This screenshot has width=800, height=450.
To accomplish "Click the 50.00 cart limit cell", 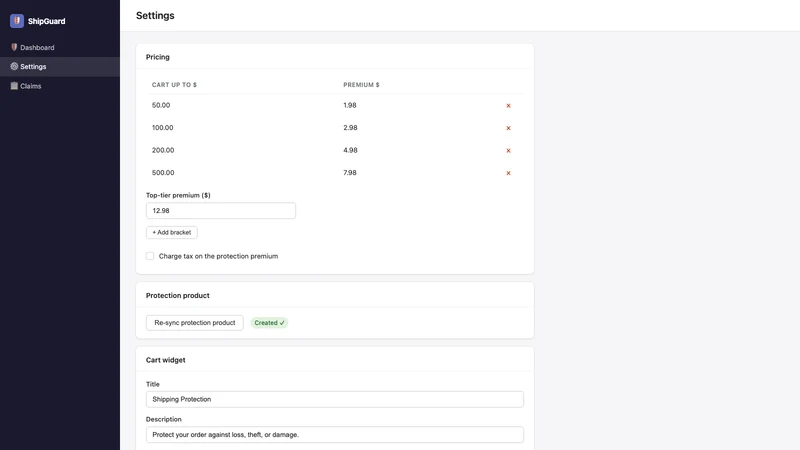I will tap(161, 105).
